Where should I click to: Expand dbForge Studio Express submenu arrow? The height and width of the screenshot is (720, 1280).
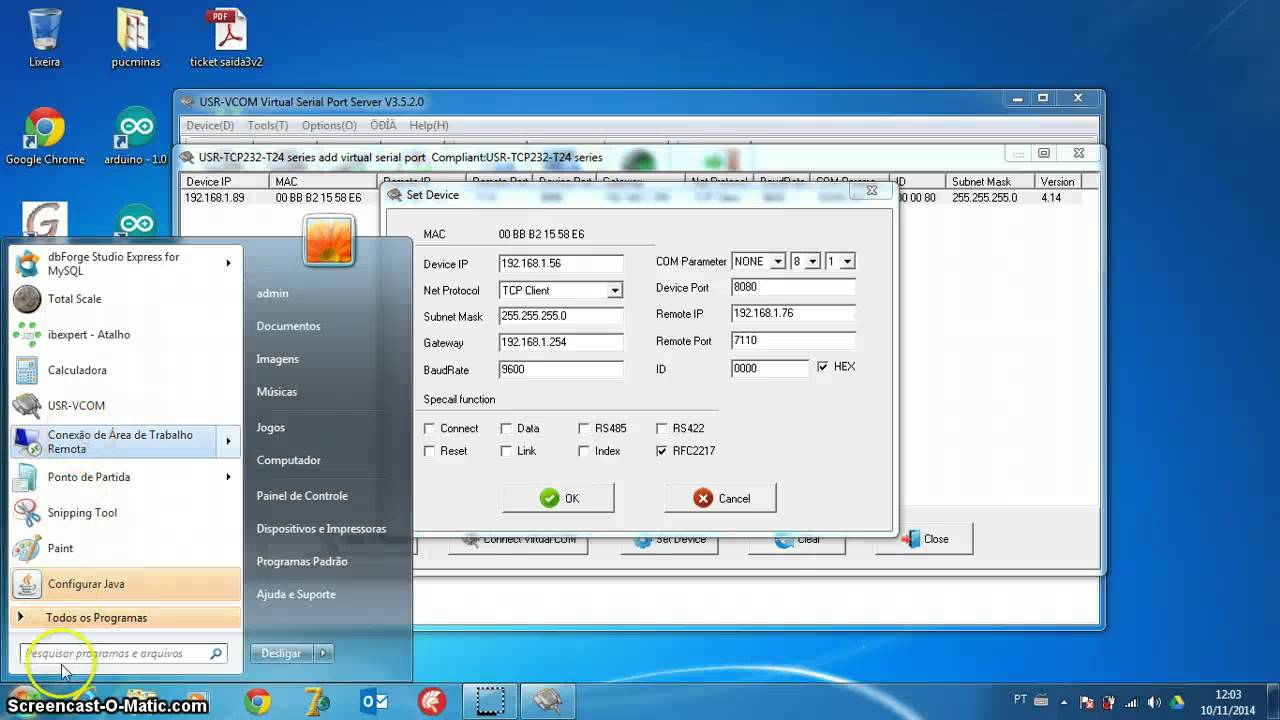click(228, 263)
